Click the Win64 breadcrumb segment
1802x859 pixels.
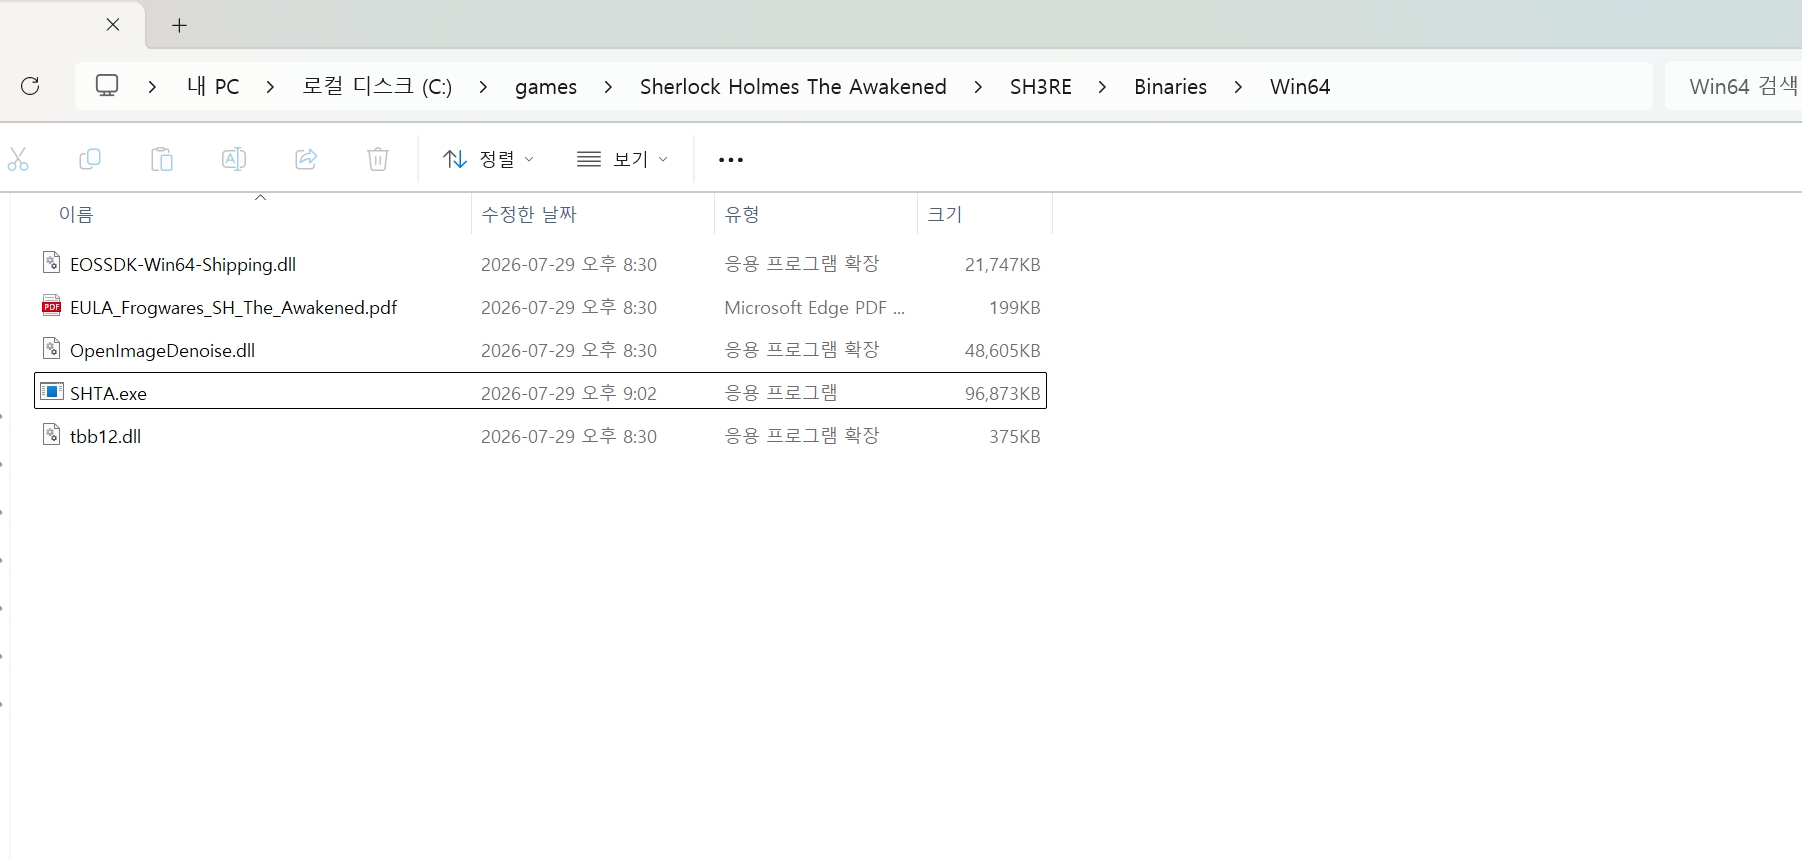(x=1300, y=87)
